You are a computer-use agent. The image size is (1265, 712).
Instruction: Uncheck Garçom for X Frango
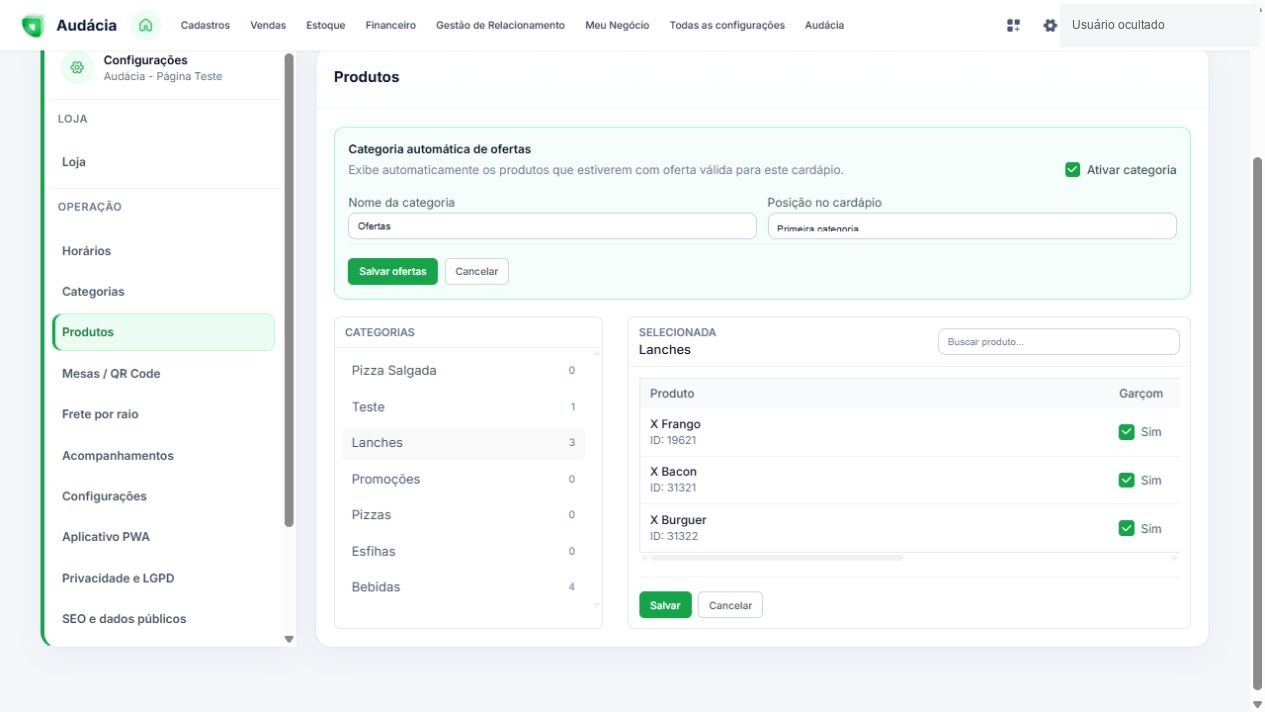pos(1127,432)
